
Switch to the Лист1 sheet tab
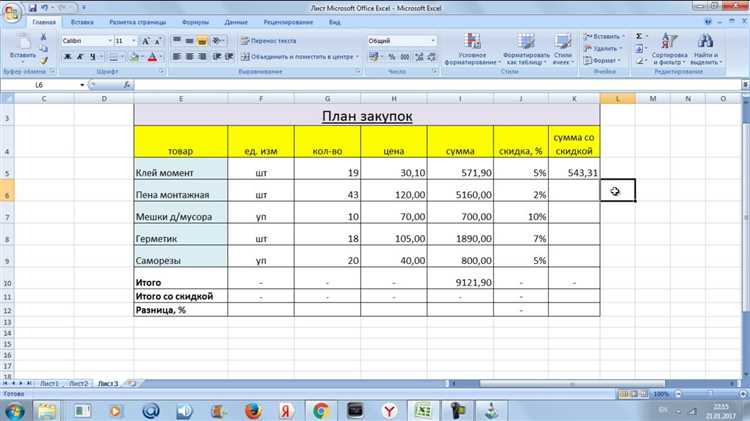[x=47, y=383]
